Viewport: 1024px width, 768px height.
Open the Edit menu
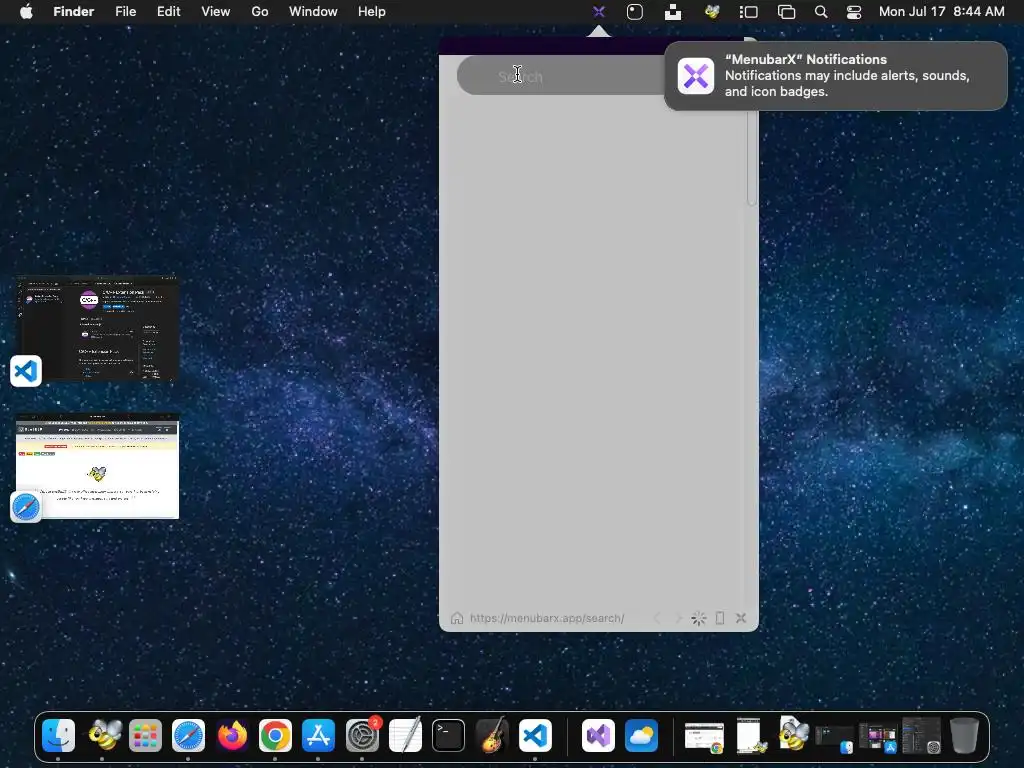coord(168,12)
